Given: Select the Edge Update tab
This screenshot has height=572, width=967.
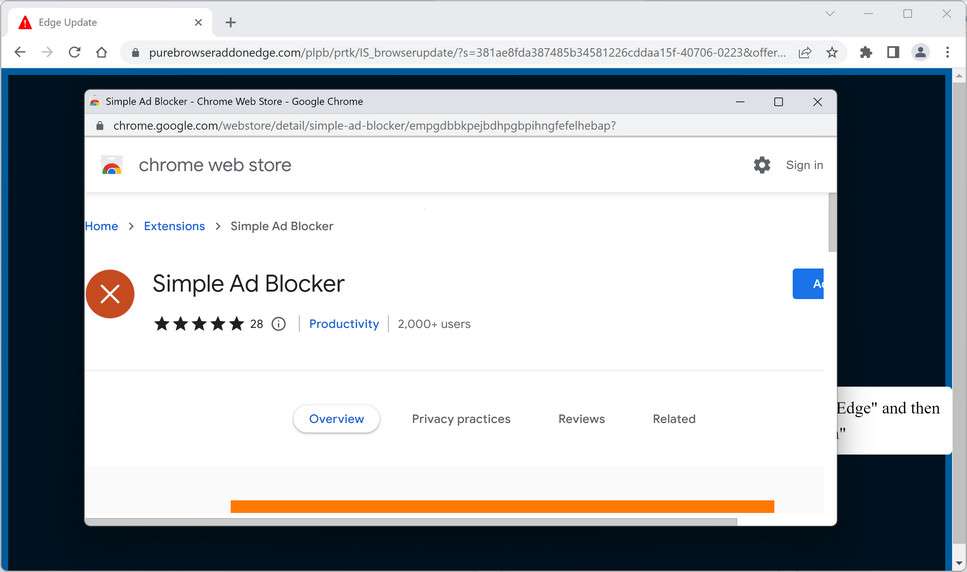Looking at the screenshot, I should click(110, 22).
